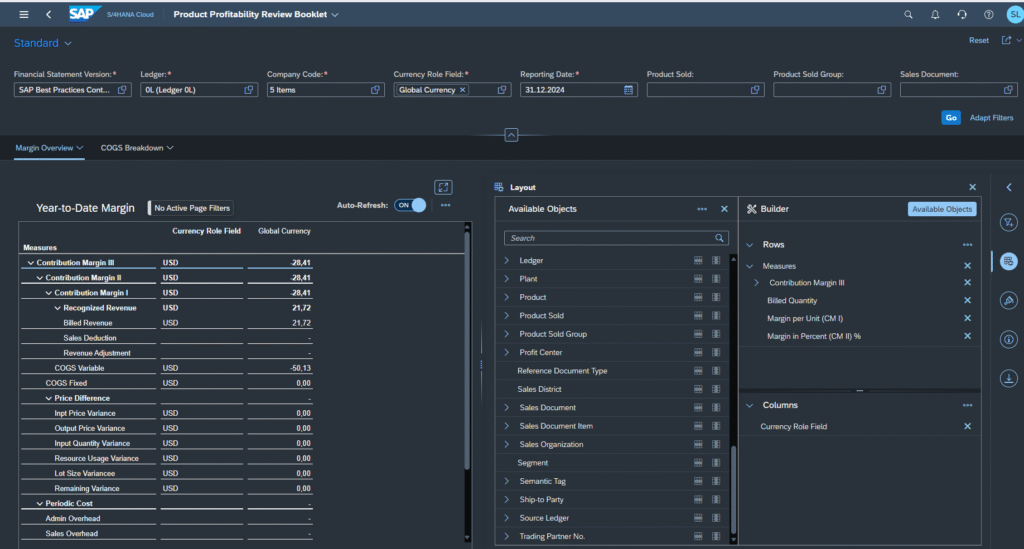Viewport: 1024px width, 549px height.
Task: Collapse the Price Difference row
Action: 48,398
